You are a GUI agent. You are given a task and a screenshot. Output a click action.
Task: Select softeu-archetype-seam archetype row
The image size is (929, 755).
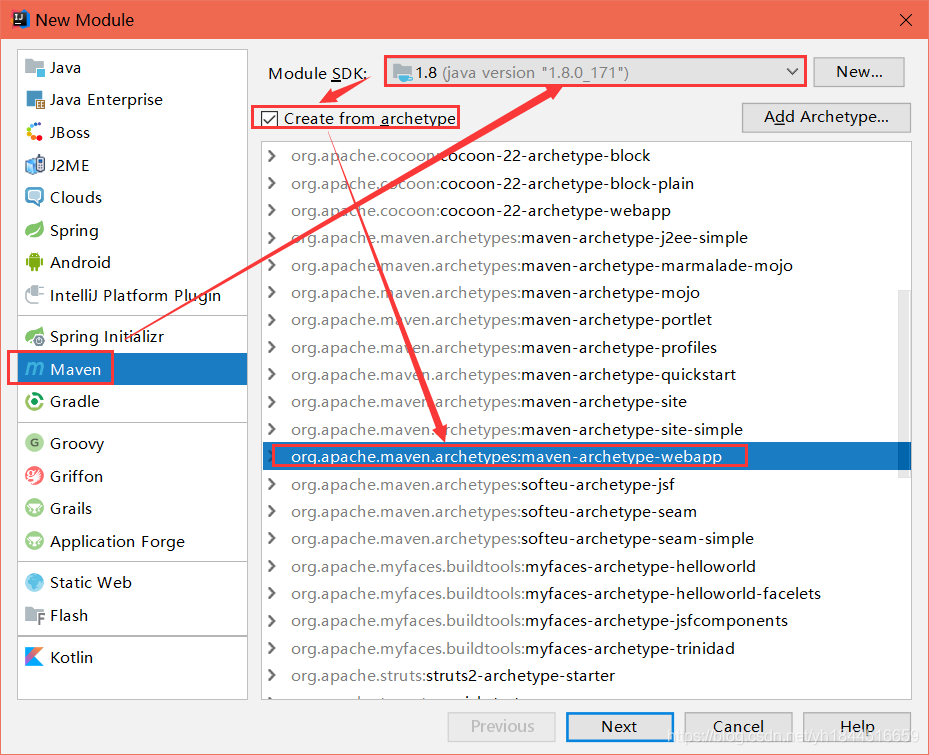click(x=587, y=511)
